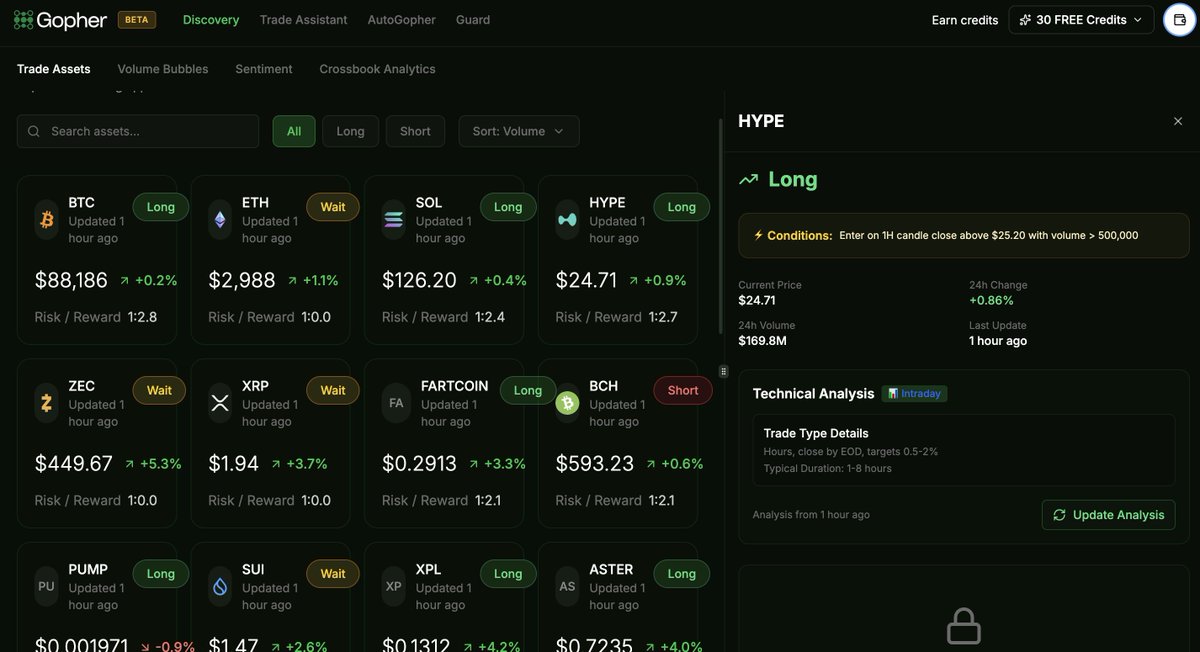Click the Wait badge on ETH card
Viewport: 1200px width, 652px height.
(x=333, y=207)
